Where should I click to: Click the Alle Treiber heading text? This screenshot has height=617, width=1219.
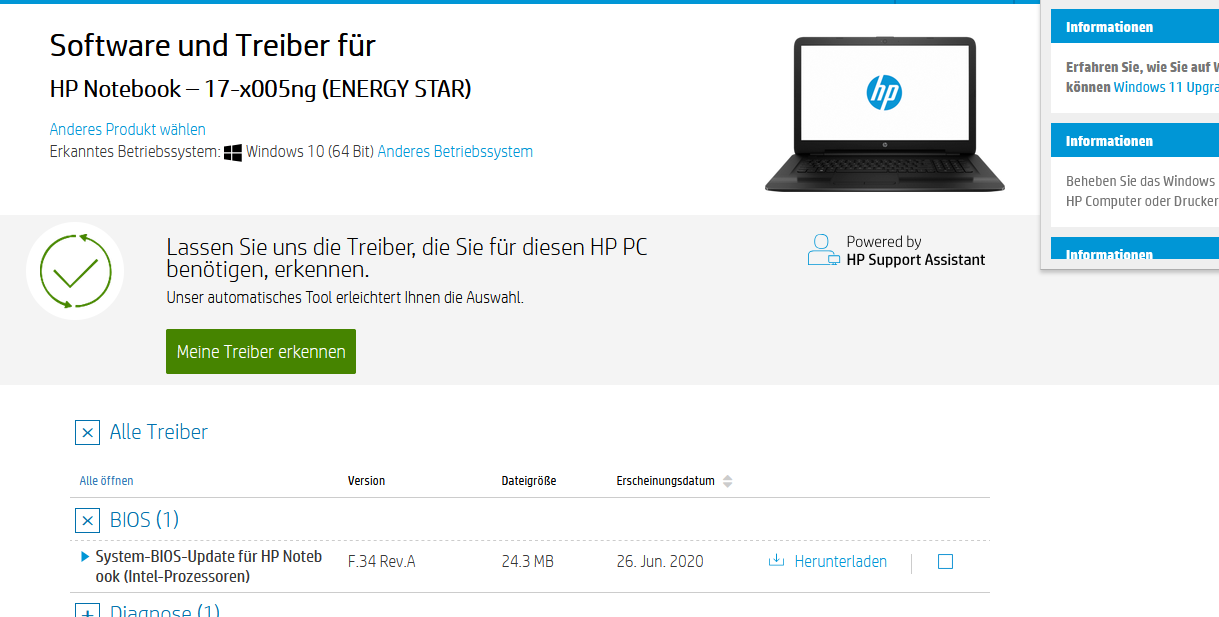click(x=159, y=432)
